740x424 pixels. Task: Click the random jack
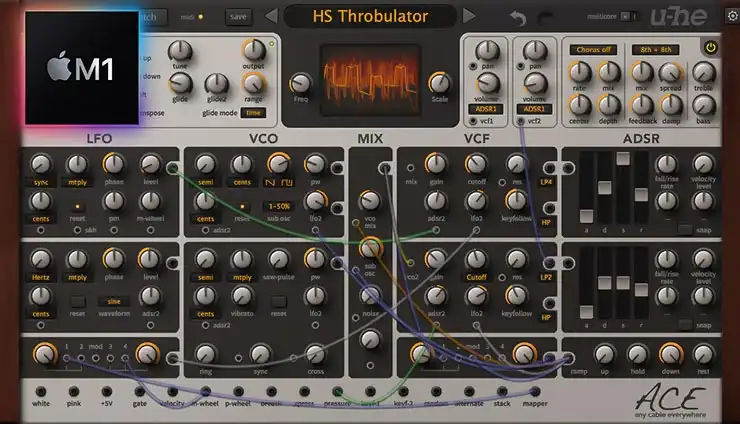436,391
